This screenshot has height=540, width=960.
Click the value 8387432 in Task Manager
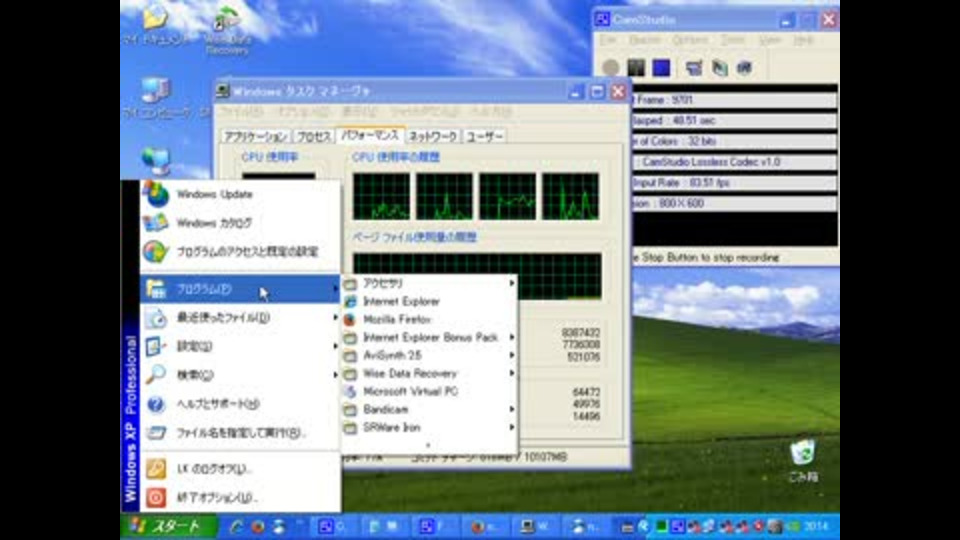[580, 333]
